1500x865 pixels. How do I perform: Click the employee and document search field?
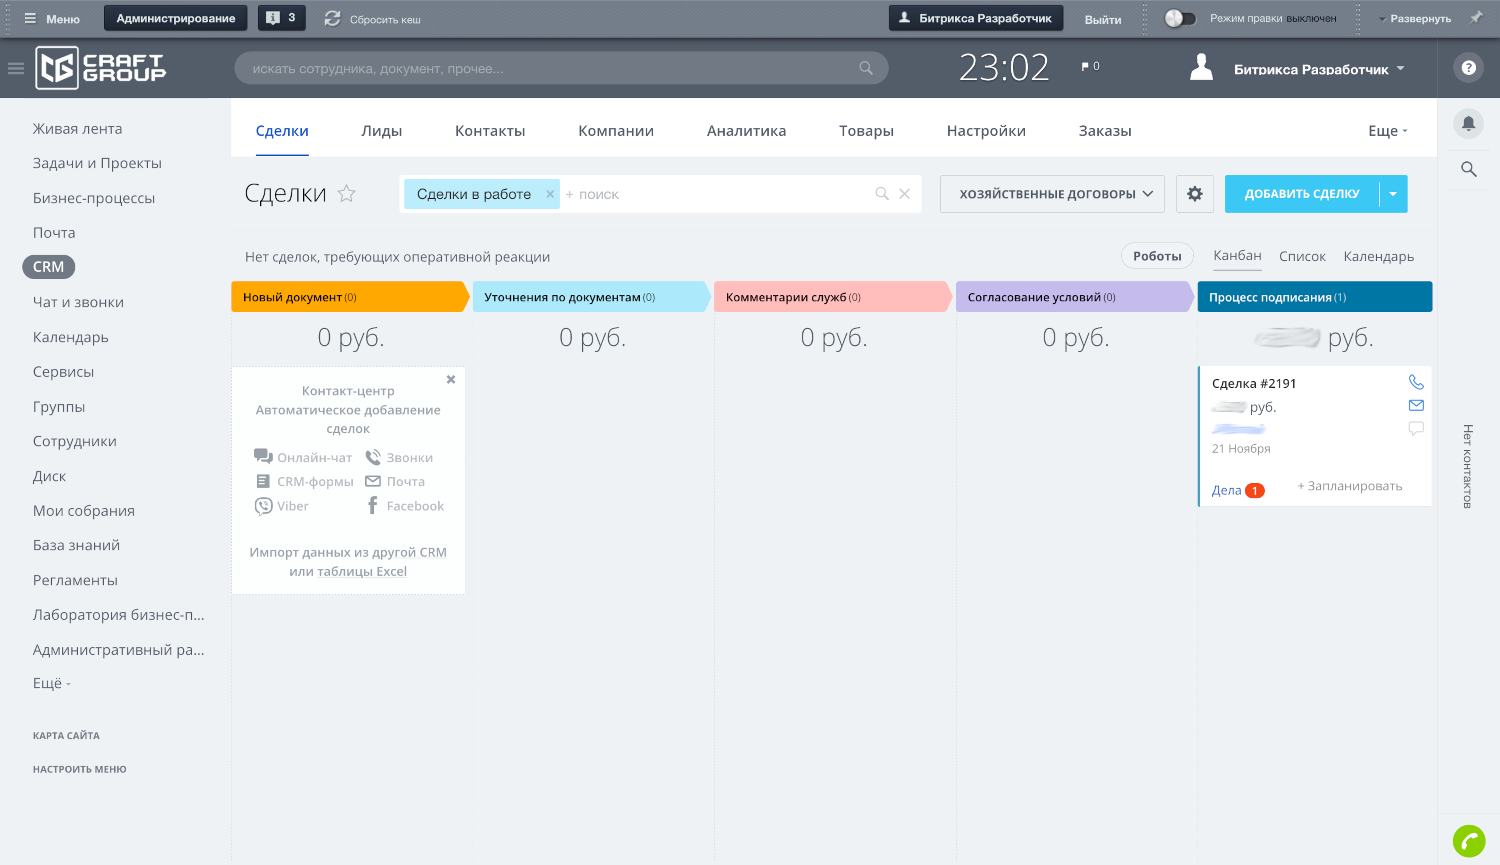click(550, 68)
